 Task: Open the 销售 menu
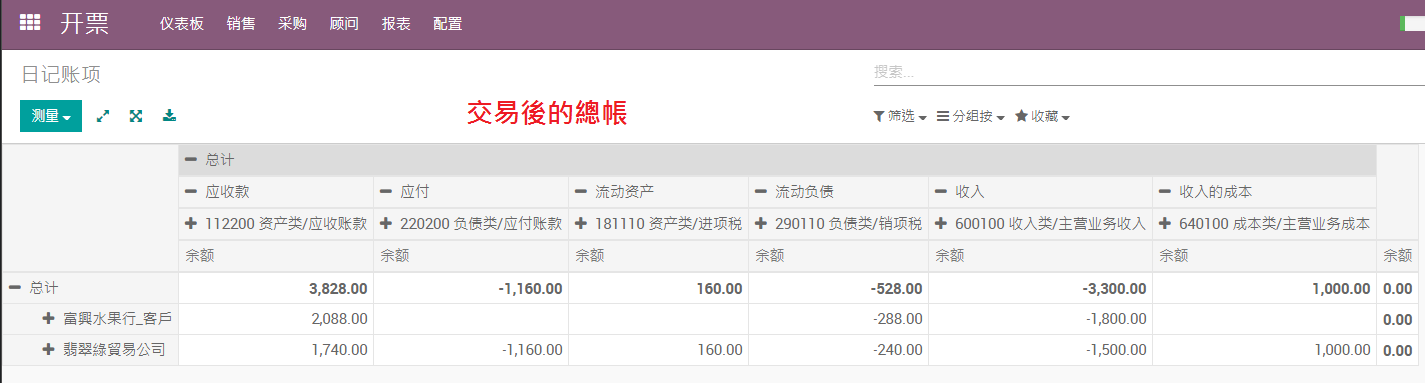point(241,23)
